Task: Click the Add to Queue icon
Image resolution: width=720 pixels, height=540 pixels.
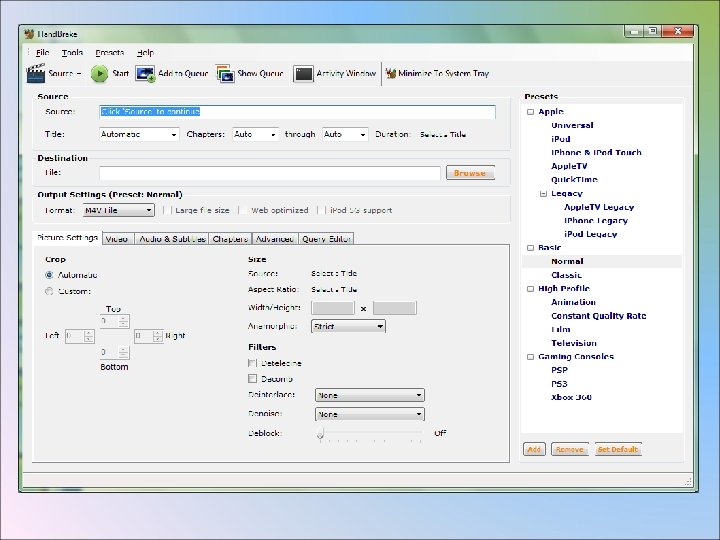Action: (x=145, y=73)
